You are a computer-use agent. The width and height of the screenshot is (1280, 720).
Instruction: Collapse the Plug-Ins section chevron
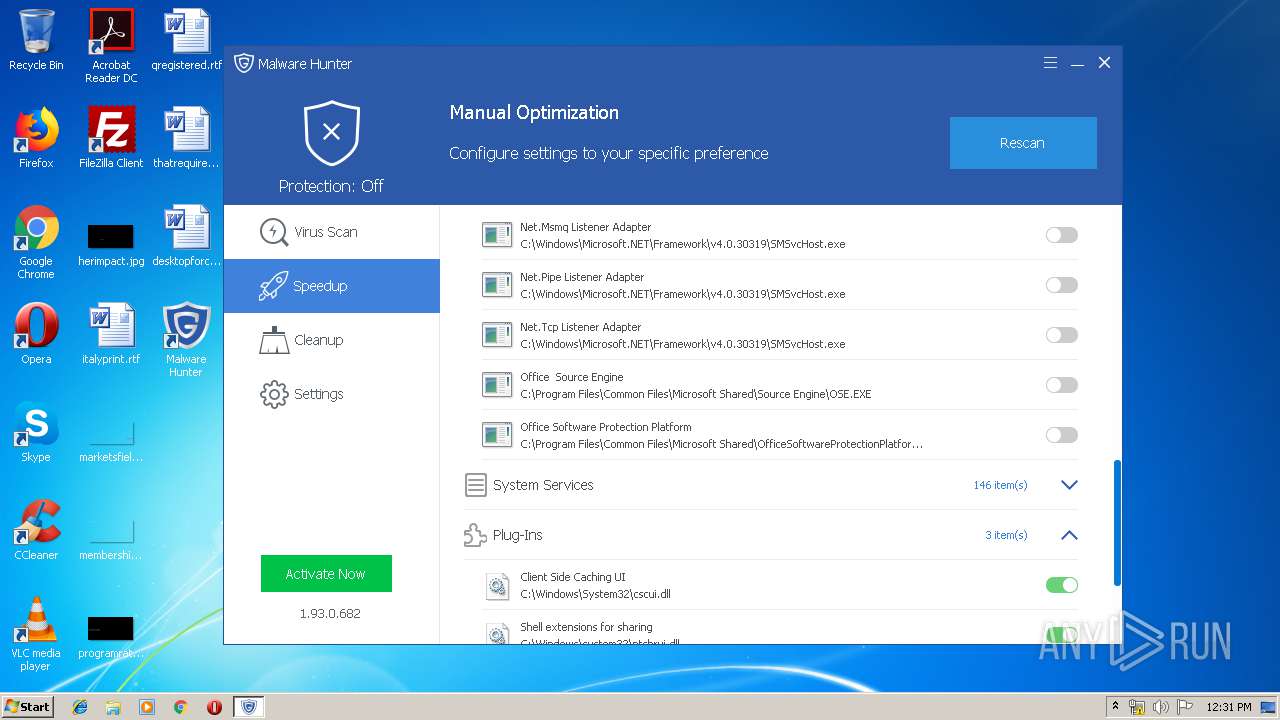point(1069,535)
